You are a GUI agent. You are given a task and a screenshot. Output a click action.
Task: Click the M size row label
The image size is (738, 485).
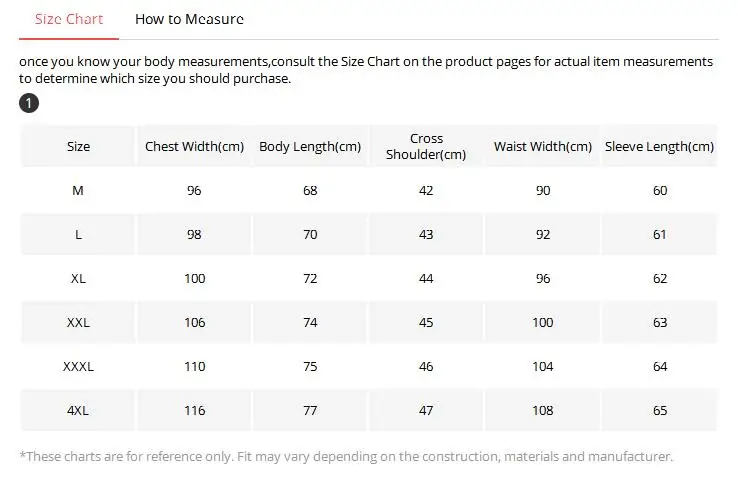[x=78, y=190]
